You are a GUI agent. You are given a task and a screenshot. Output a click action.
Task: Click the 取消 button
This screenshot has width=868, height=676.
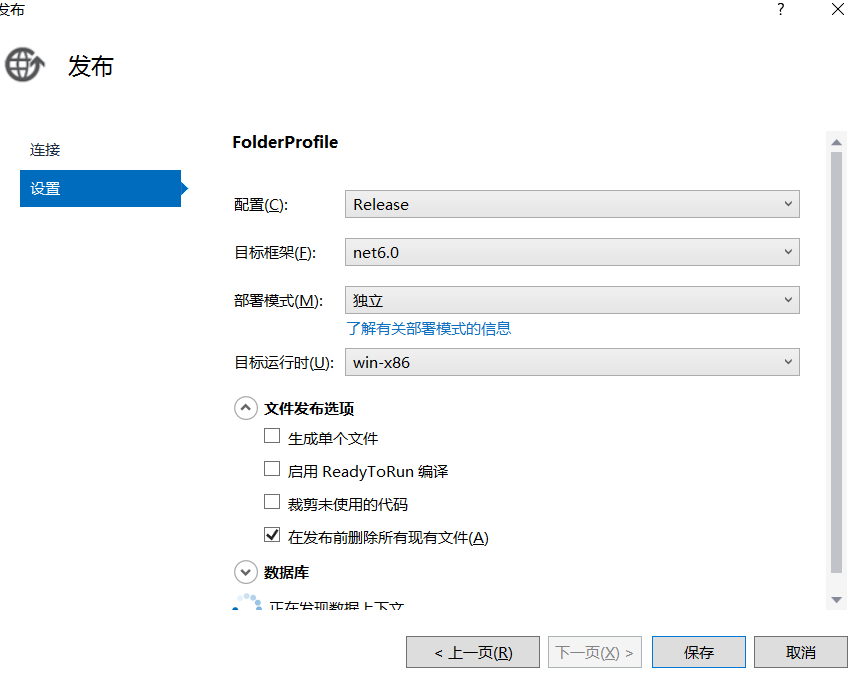coord(801,652)
